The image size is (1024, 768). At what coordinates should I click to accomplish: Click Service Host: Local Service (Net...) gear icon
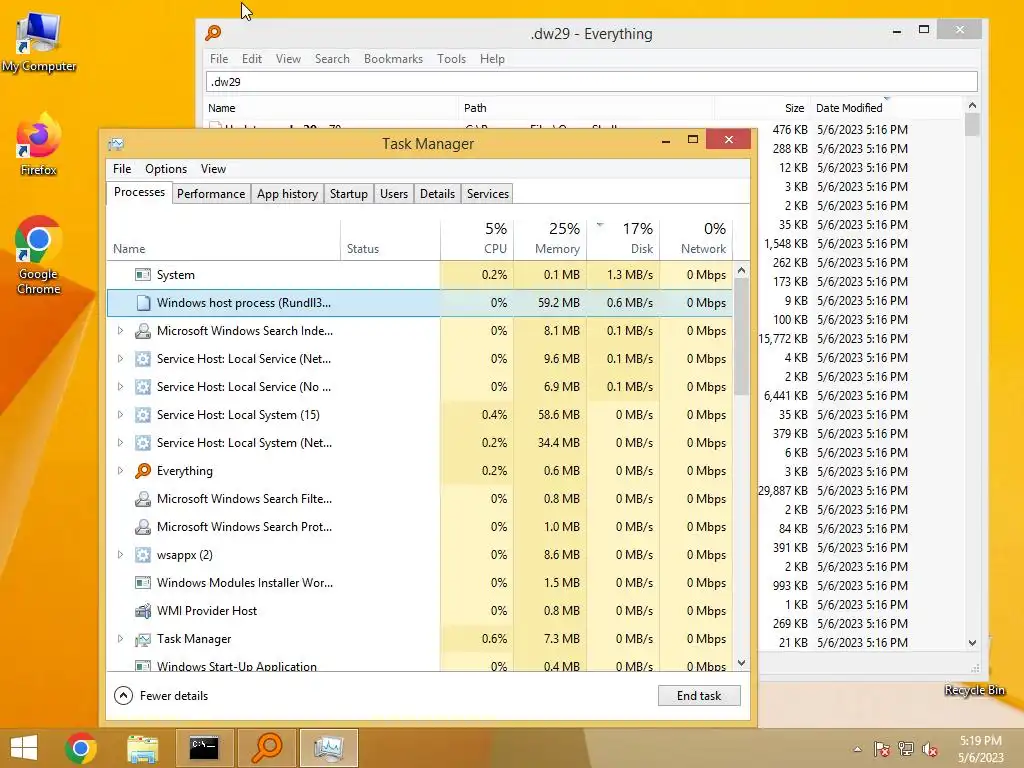click(142, 359)
